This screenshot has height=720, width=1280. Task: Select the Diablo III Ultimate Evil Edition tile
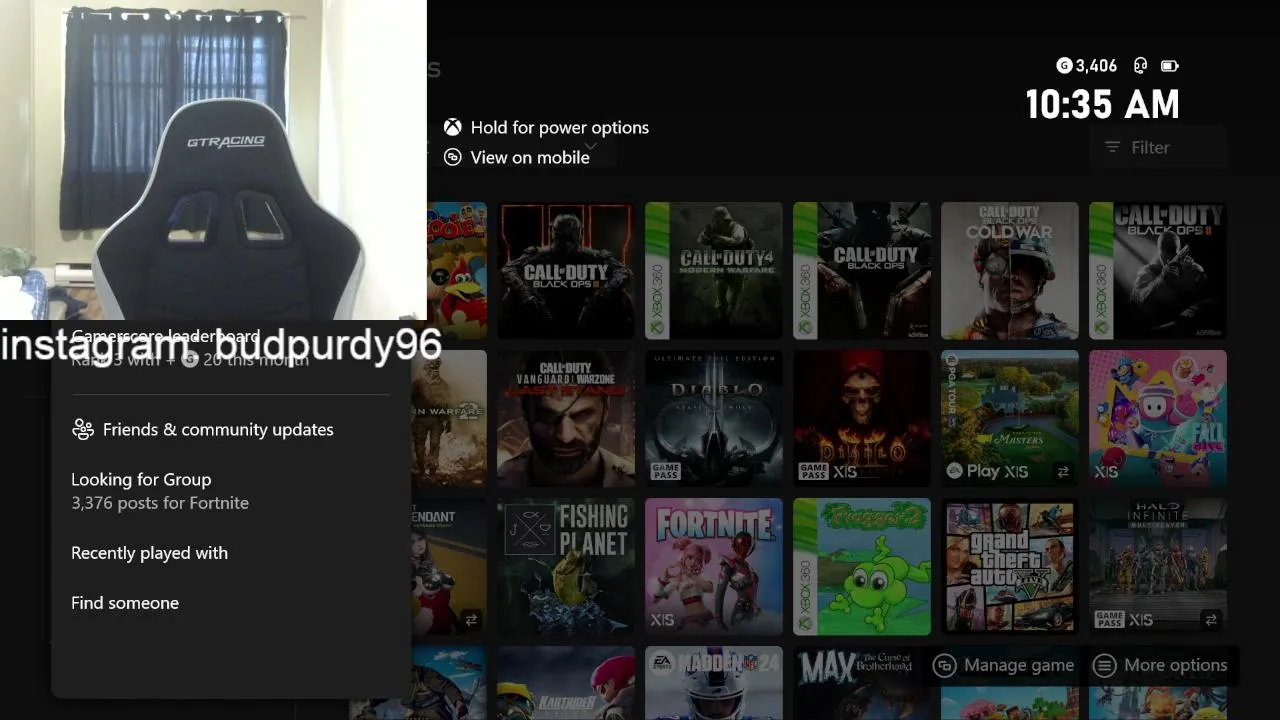tap(714, 419)
